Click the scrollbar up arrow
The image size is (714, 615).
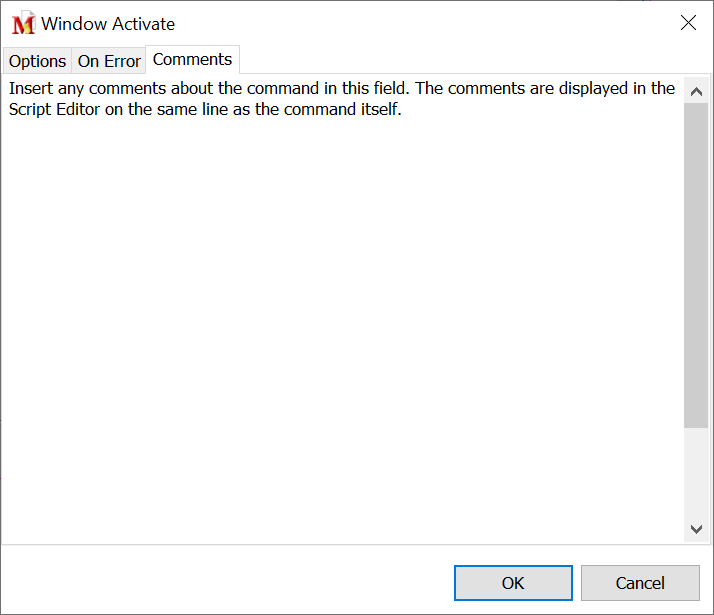pos(696,91)
